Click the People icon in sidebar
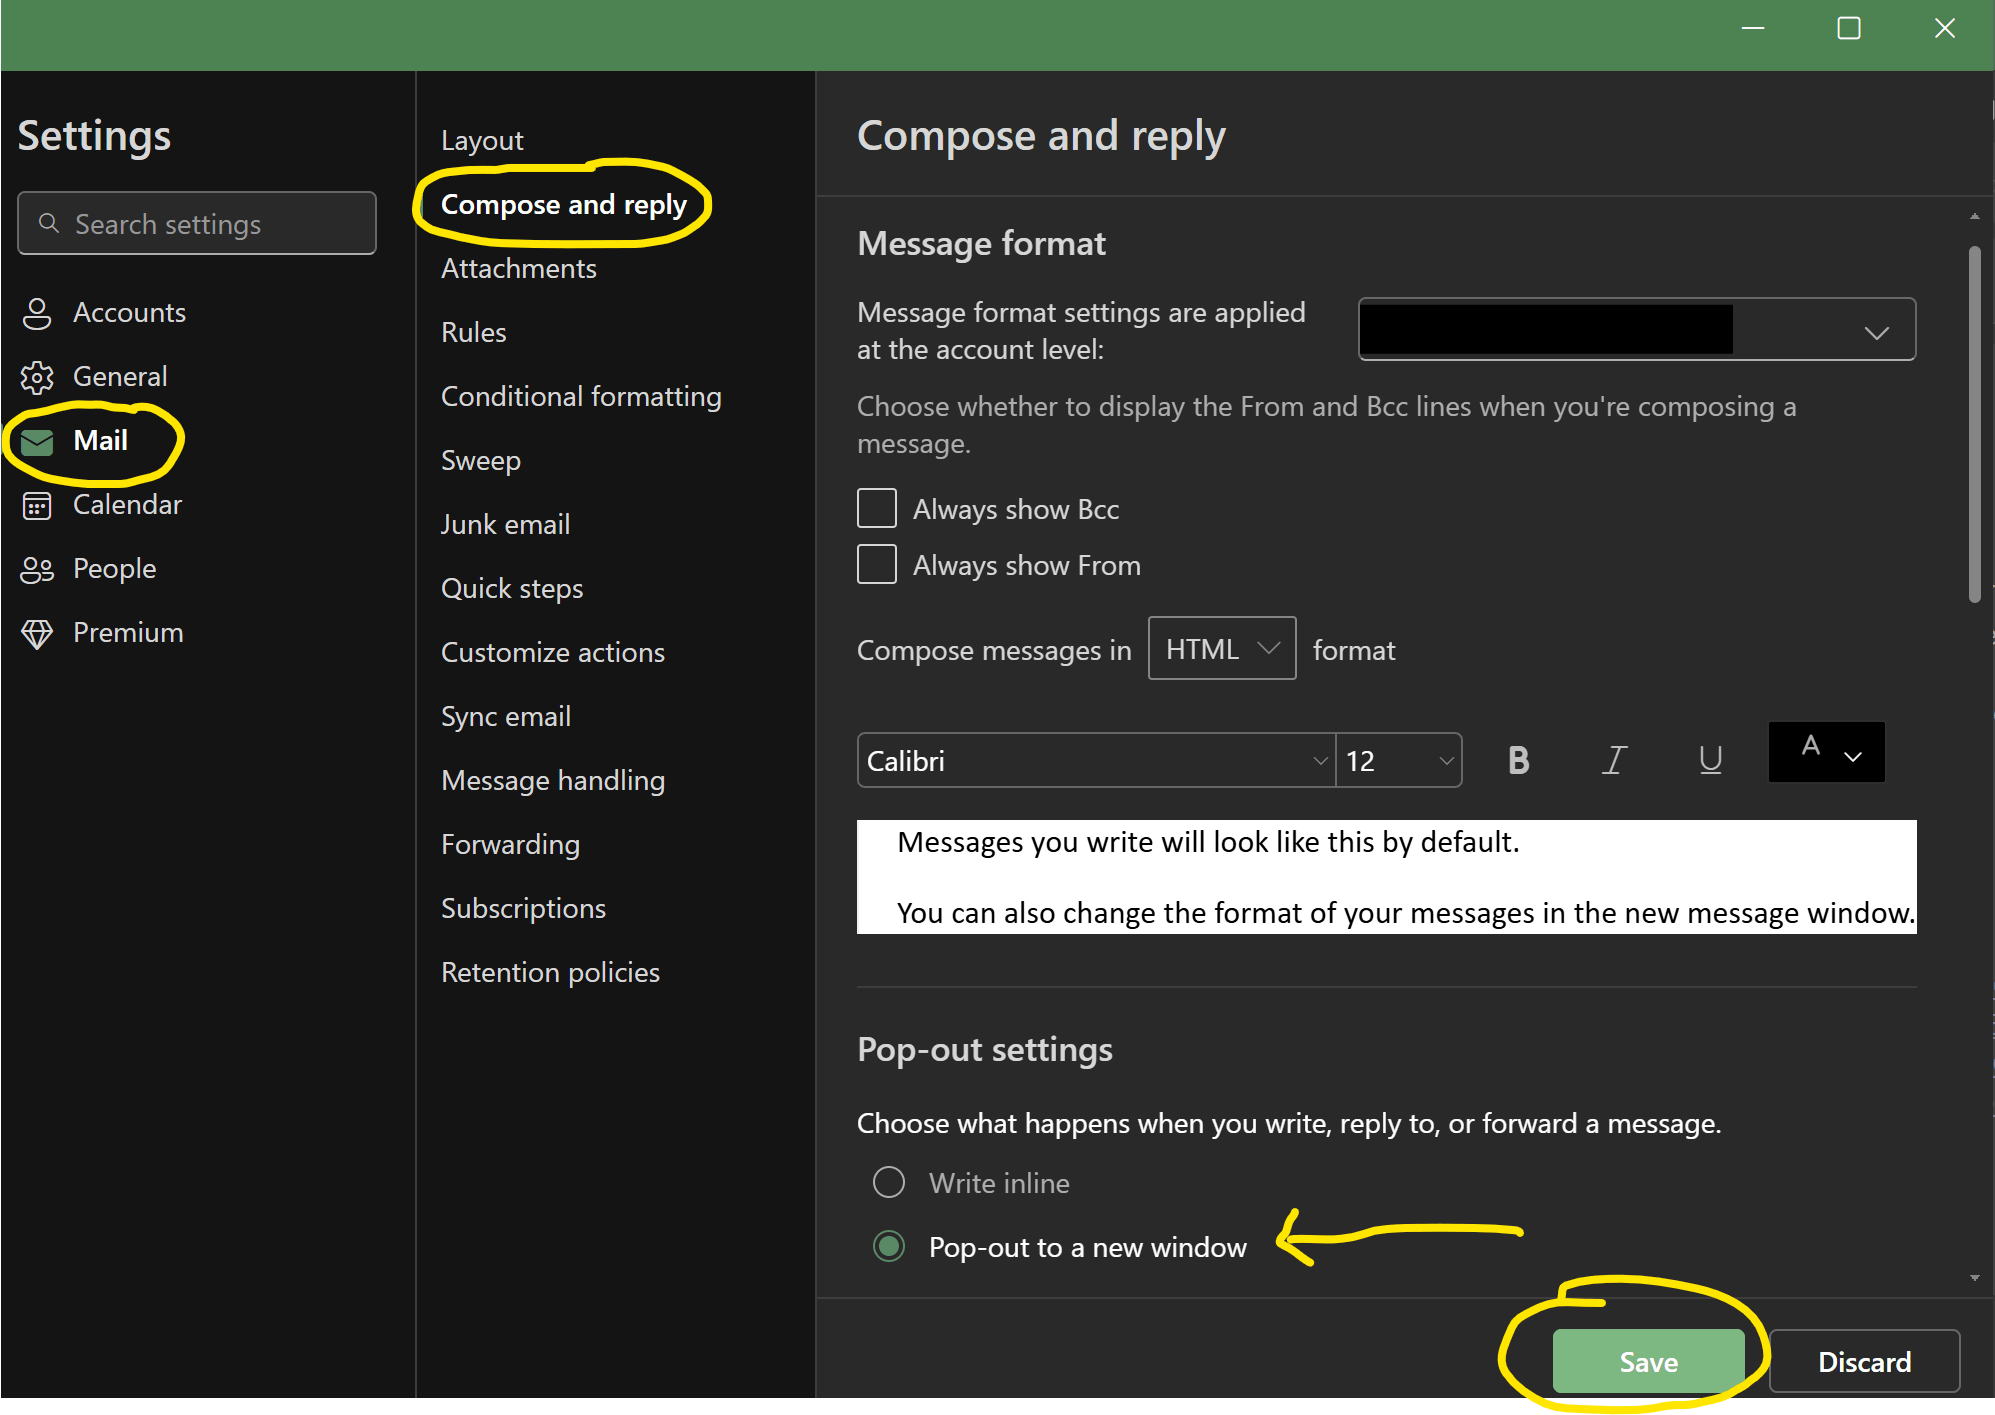The height and width of the screenshot is (1415, 1995). coord(37,570)
